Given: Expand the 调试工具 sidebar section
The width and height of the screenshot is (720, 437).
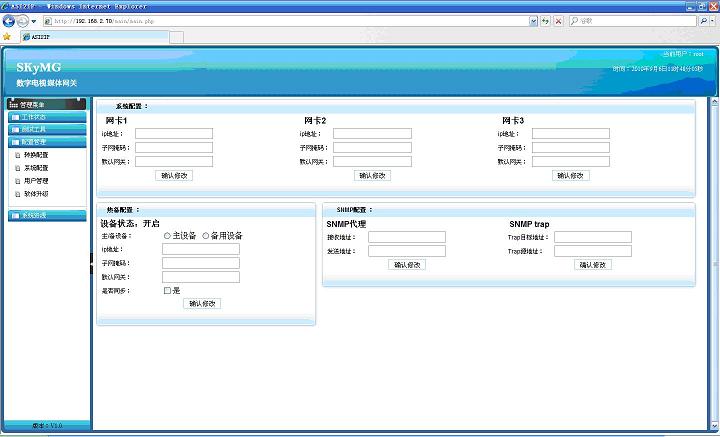Looking at the screenshot, I should click(34, 129).
